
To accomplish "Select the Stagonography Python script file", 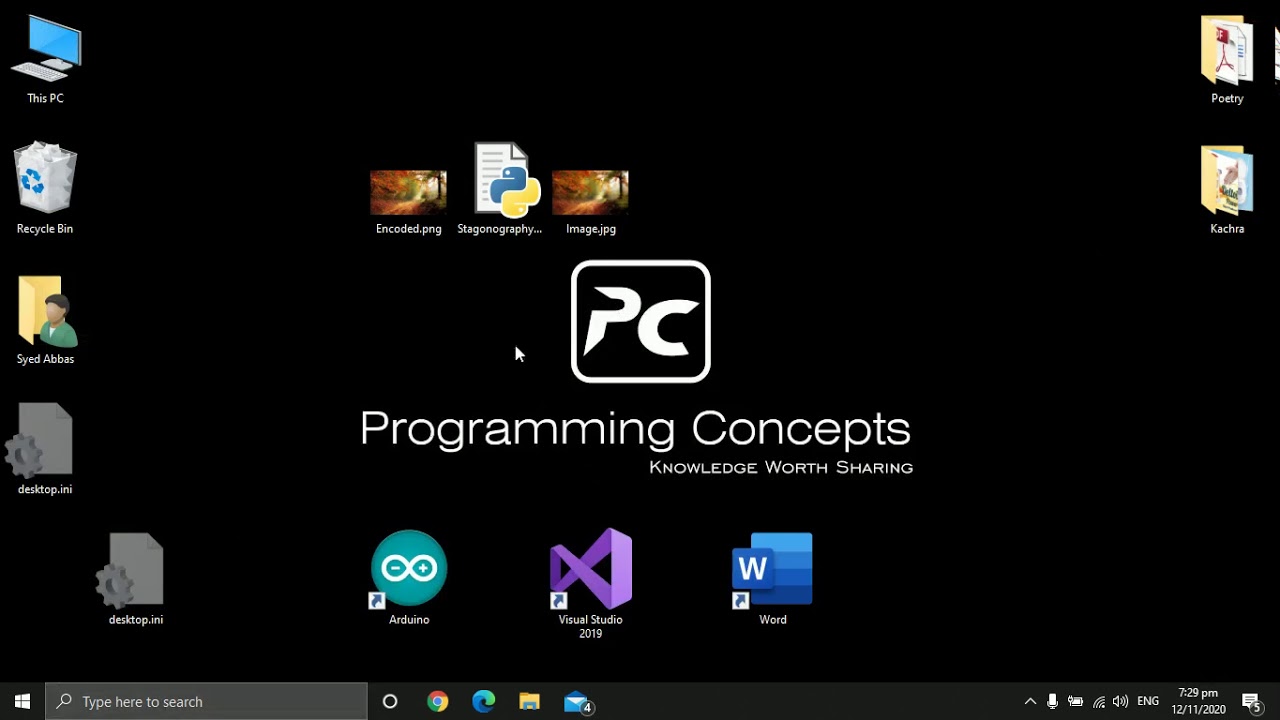I will [x=500, y=189].
